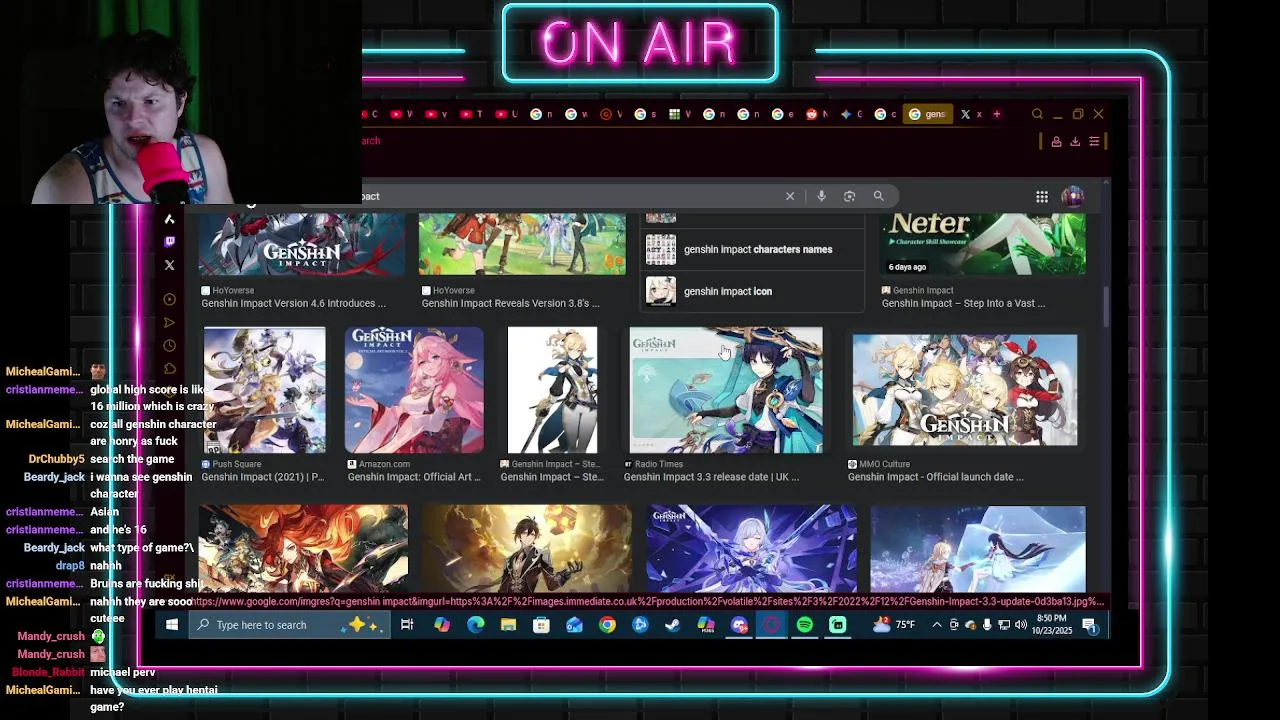The height and width of the screenshot is (720, 1280).
Task: Open Twitch in the browser sidebar
Action: coord(169,242)
